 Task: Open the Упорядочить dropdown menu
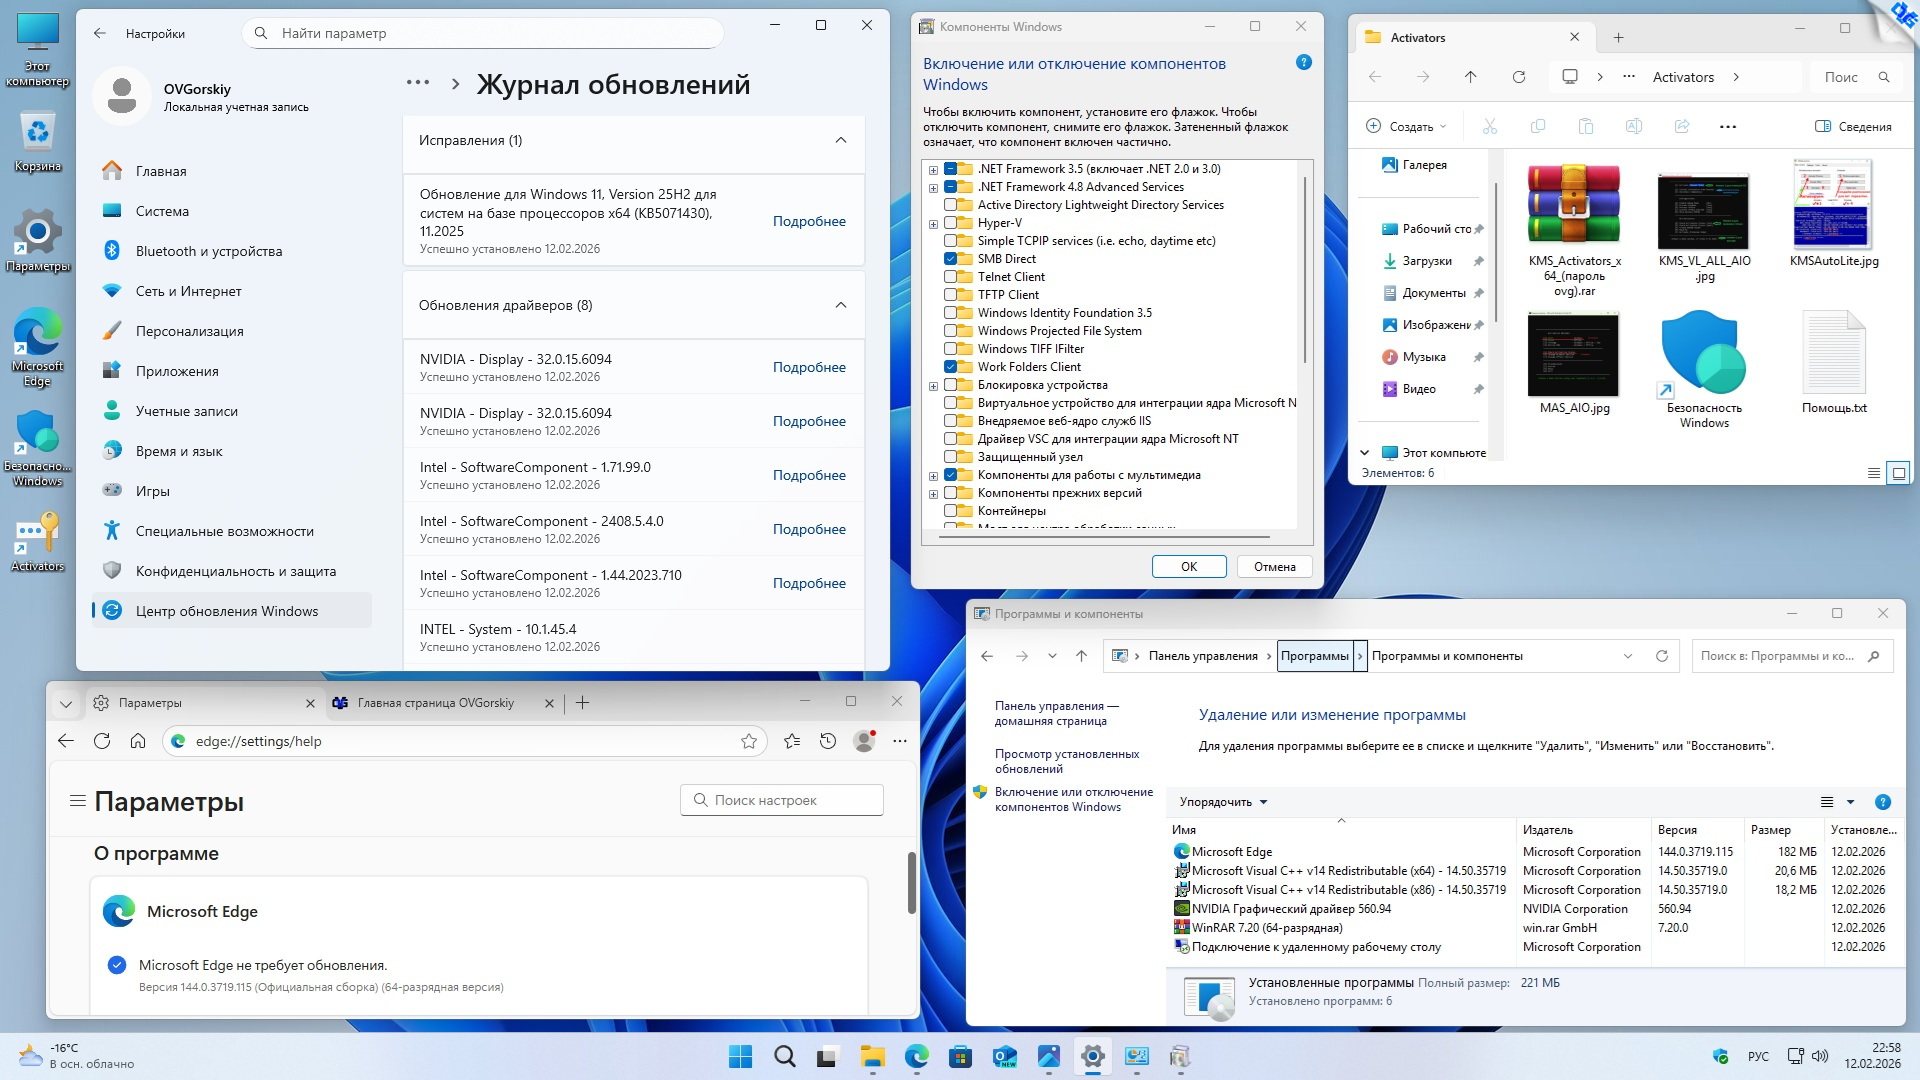1223,802
